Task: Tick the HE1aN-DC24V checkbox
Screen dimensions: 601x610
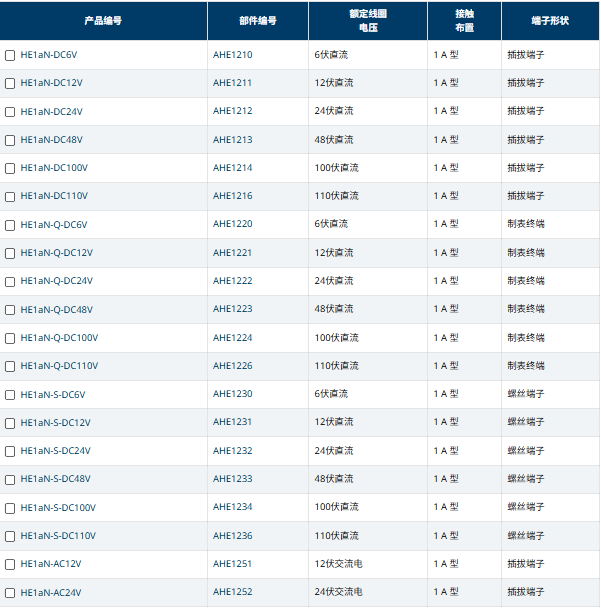Action: (x=10, y=111)
